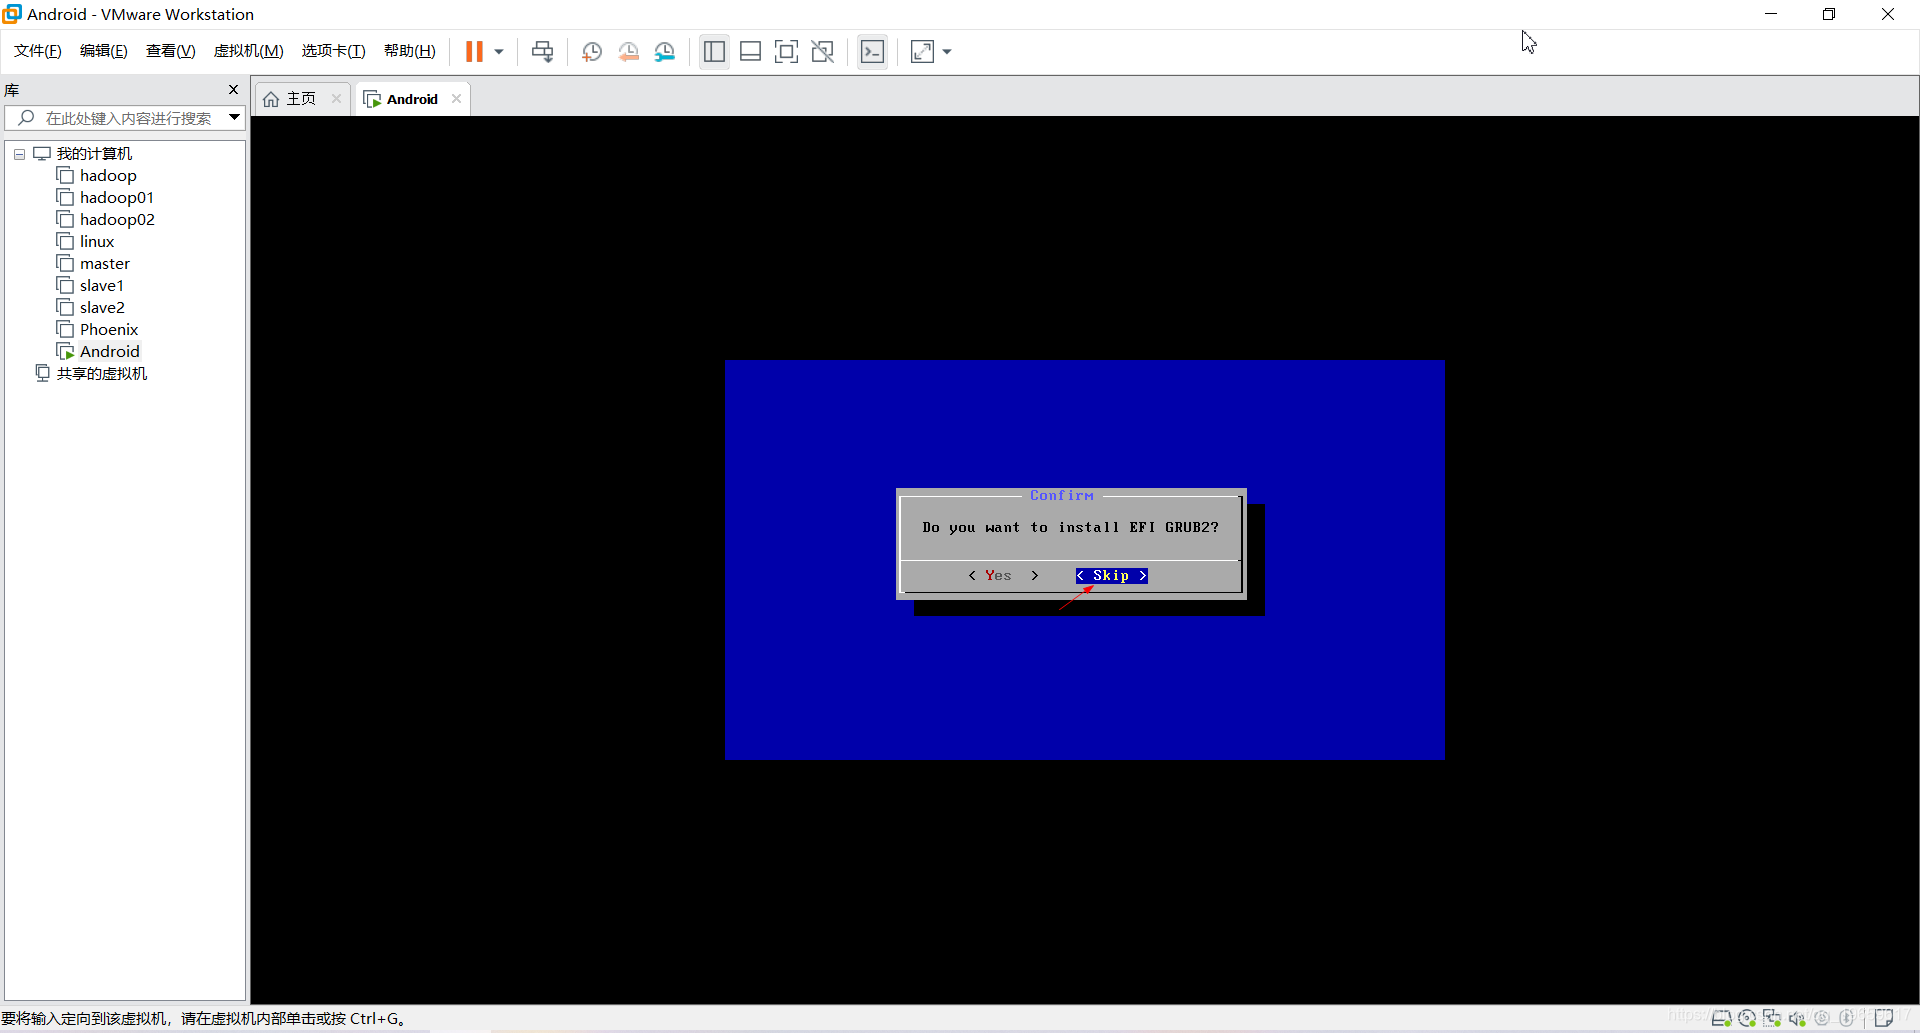Screen dimensions: 1921x1033
Task: Choose Skip in the GRUB2 confirm dialog
Action: click(1112, 576)
